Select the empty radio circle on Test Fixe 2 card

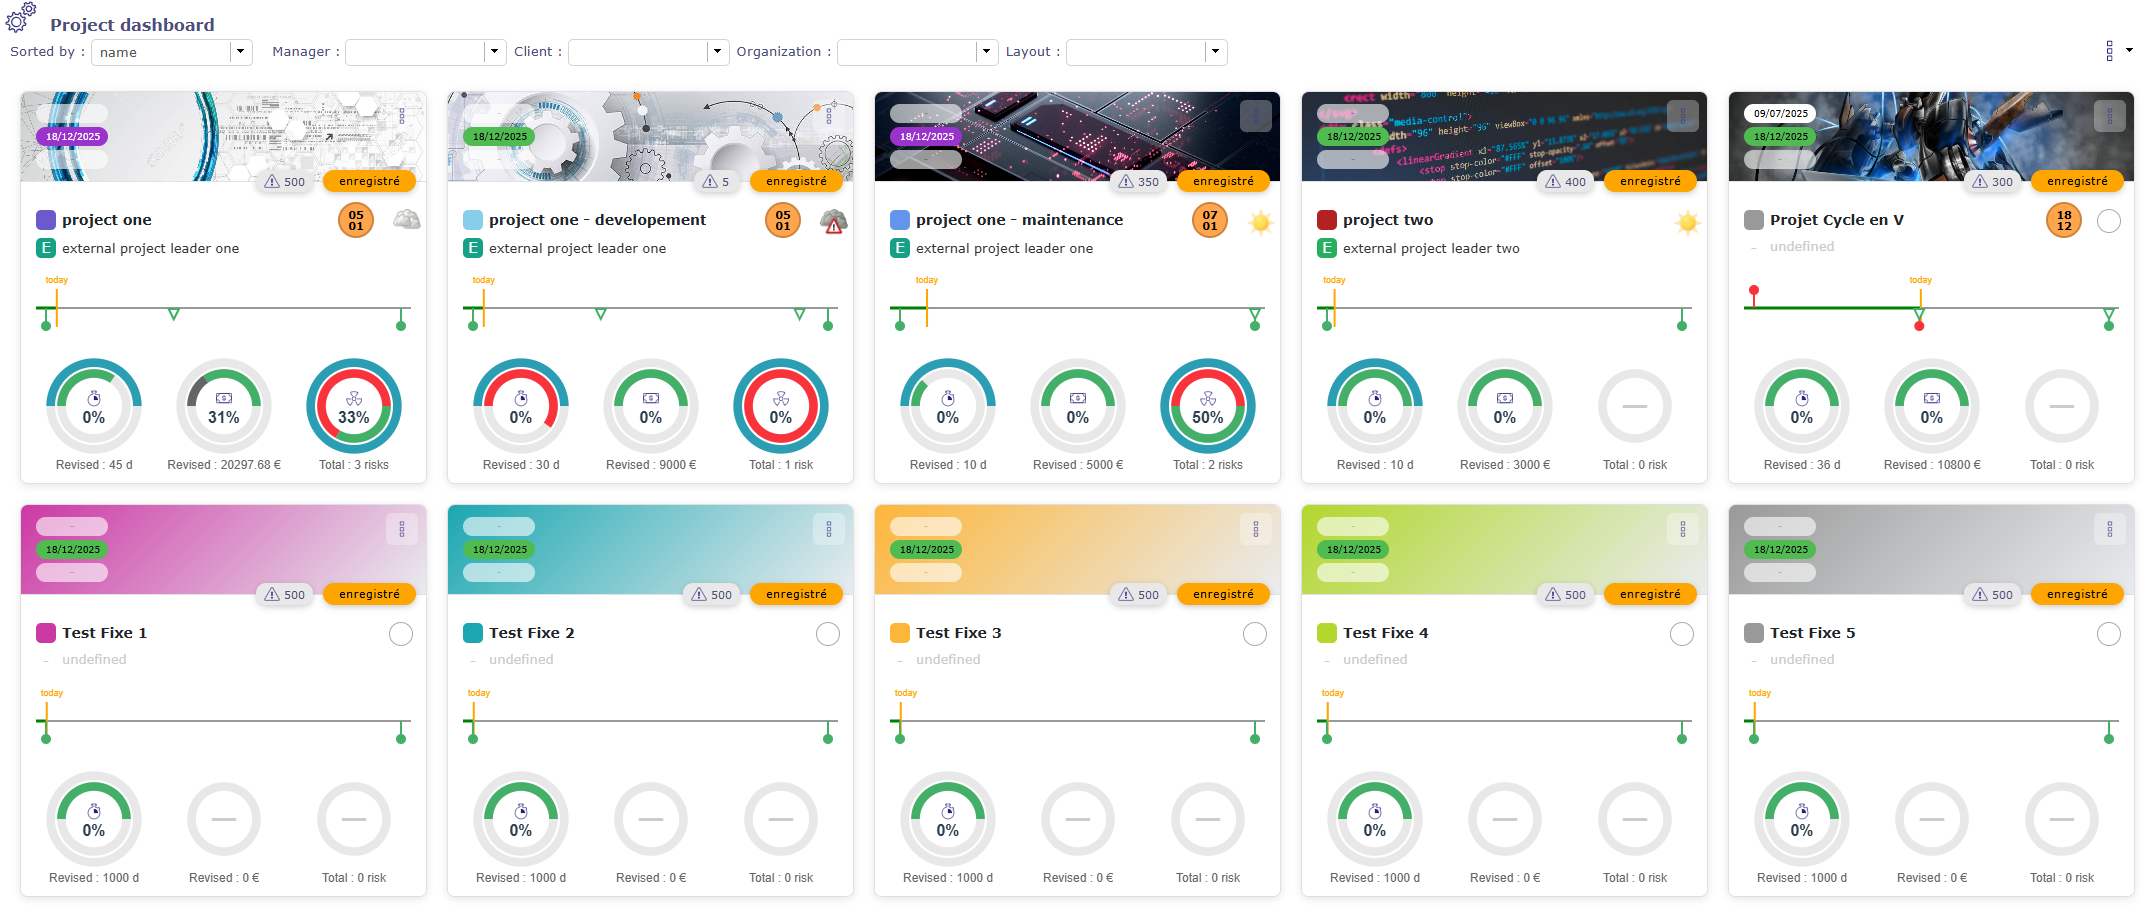(827, 633)
